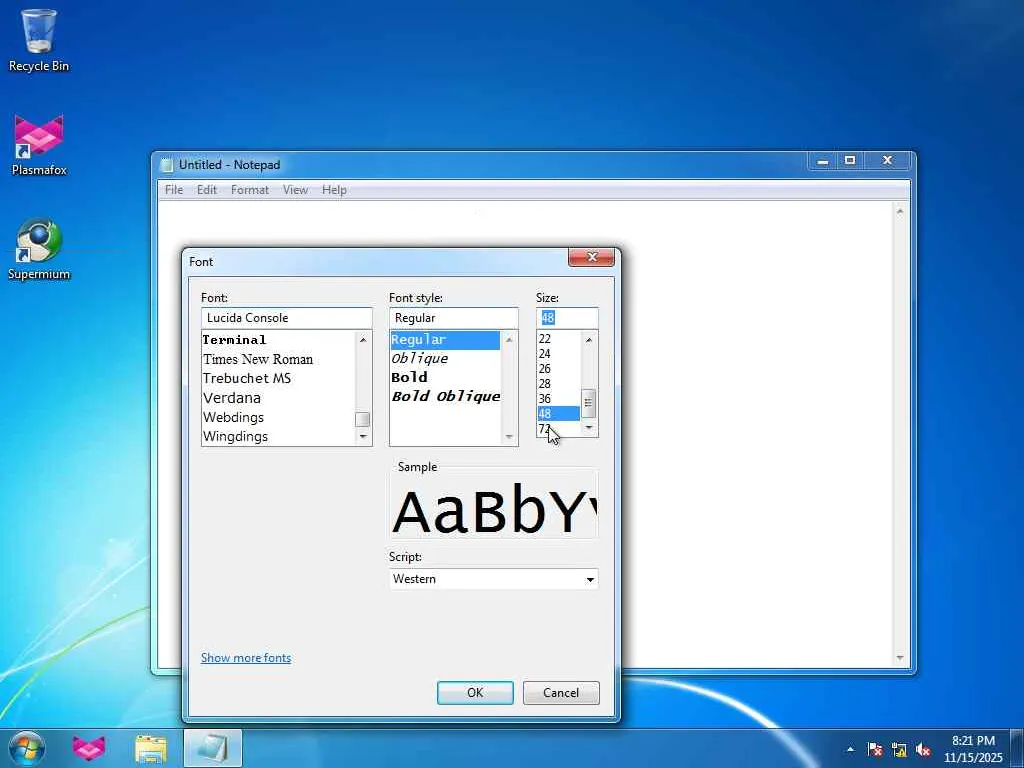
Task: Open the clock showing 8:21 PM
Action: tap(973, 748)
